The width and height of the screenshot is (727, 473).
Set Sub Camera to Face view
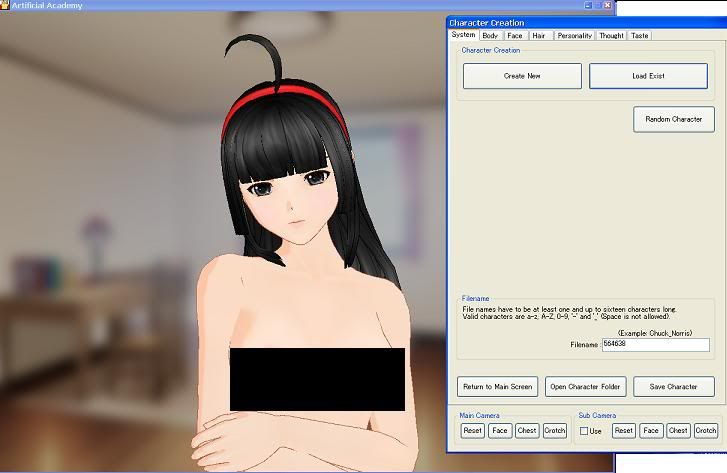coord(651,431)
